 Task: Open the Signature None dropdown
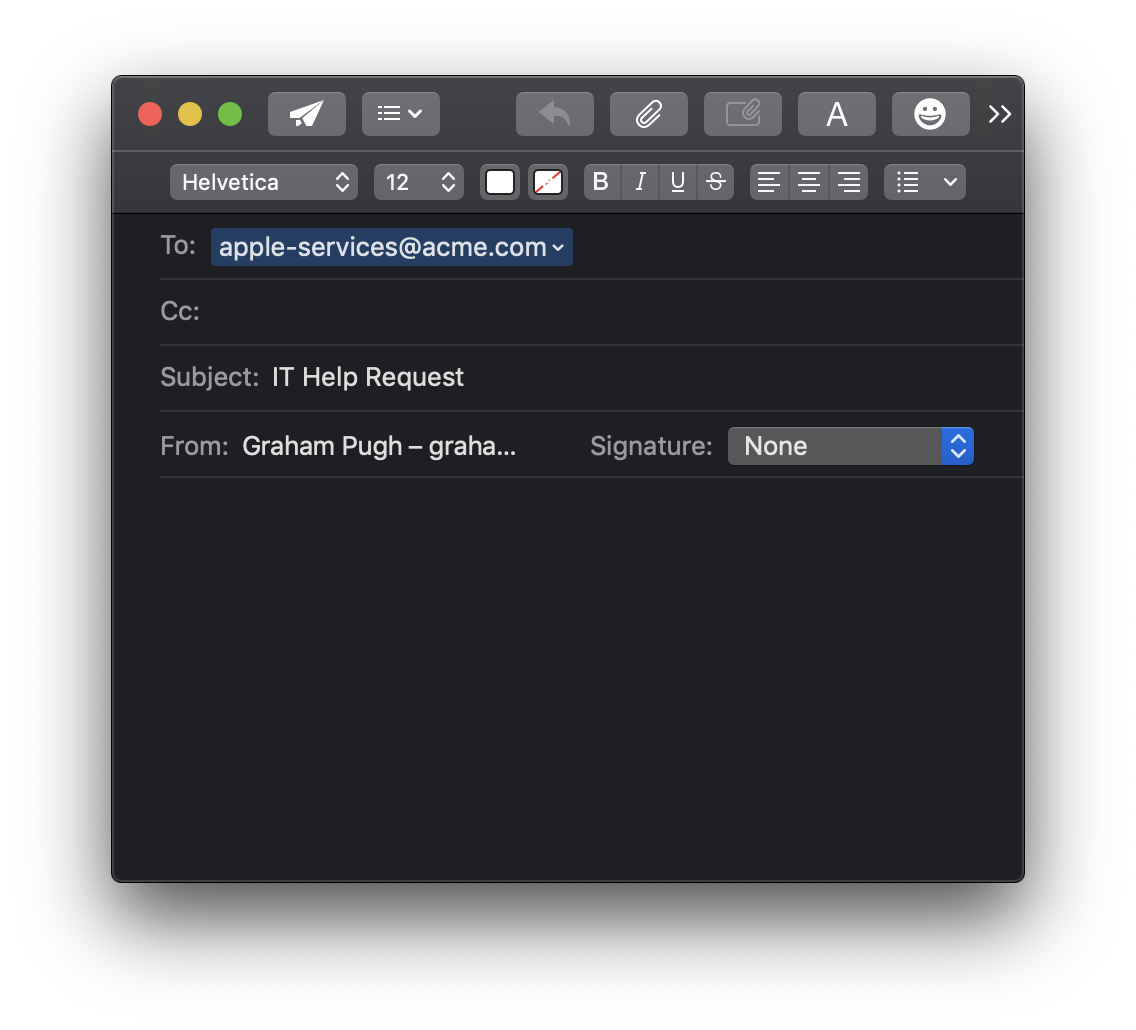tap(851, 446)
